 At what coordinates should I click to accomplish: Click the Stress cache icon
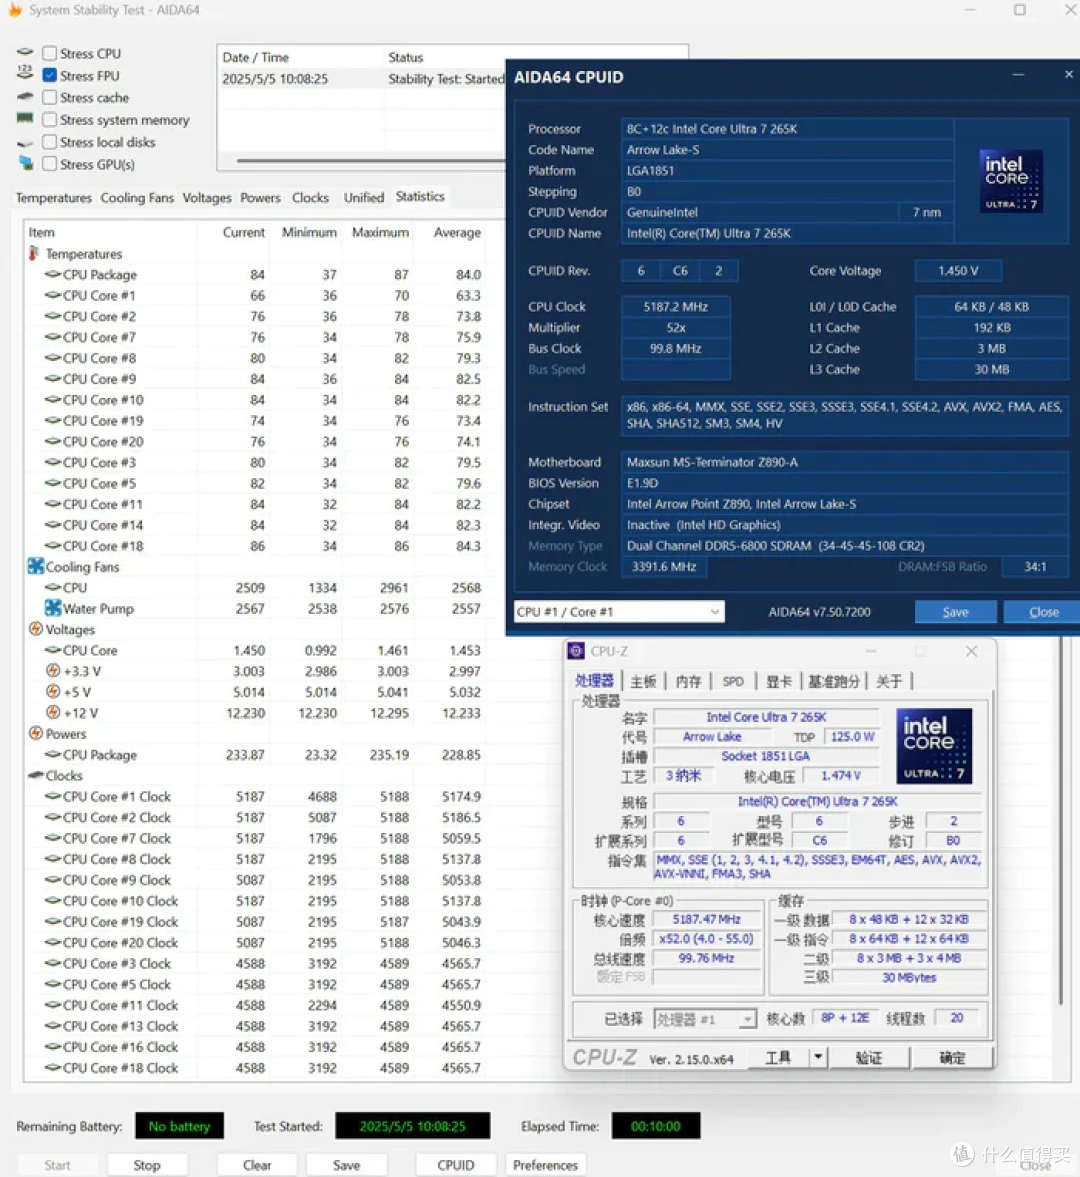coord(26,97)
